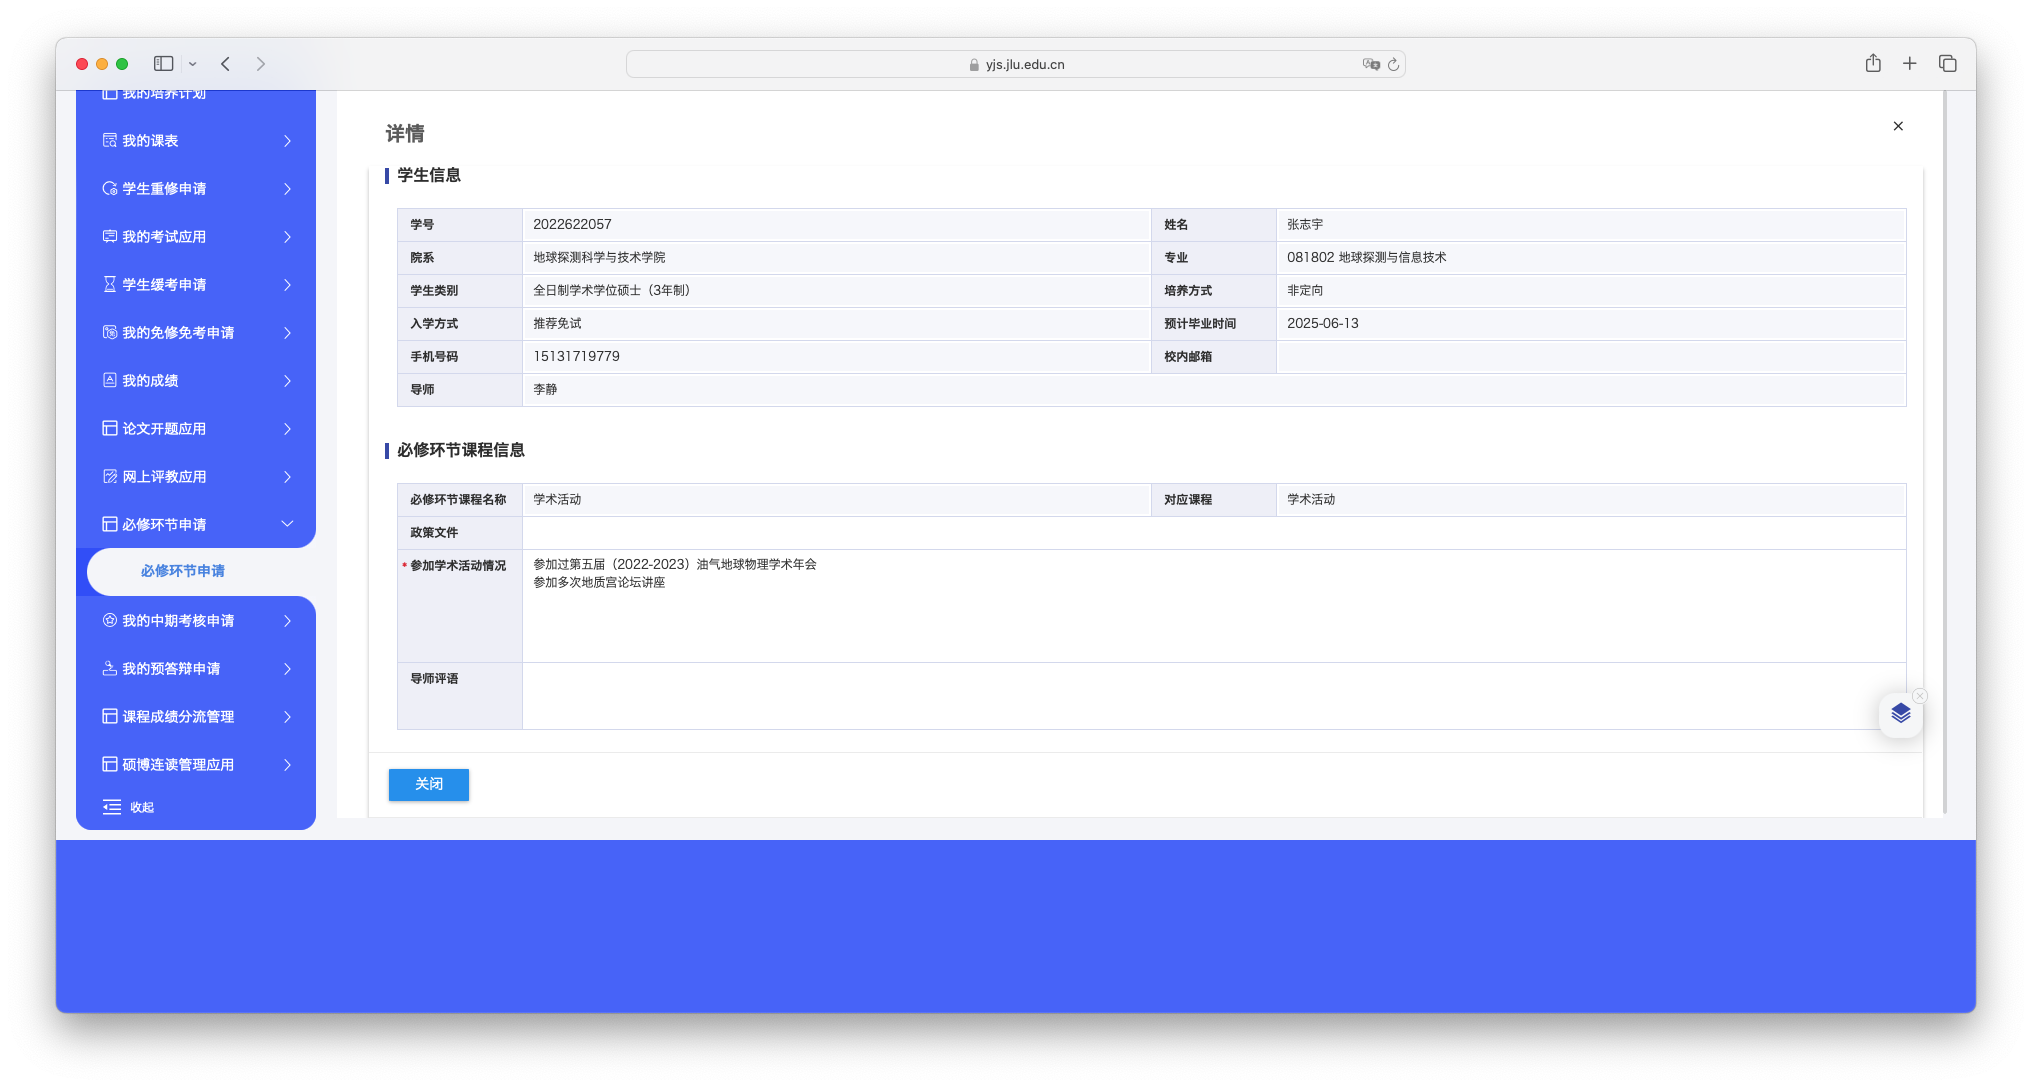Click the vertical scrollbar of details panel

pos(1944,450)
